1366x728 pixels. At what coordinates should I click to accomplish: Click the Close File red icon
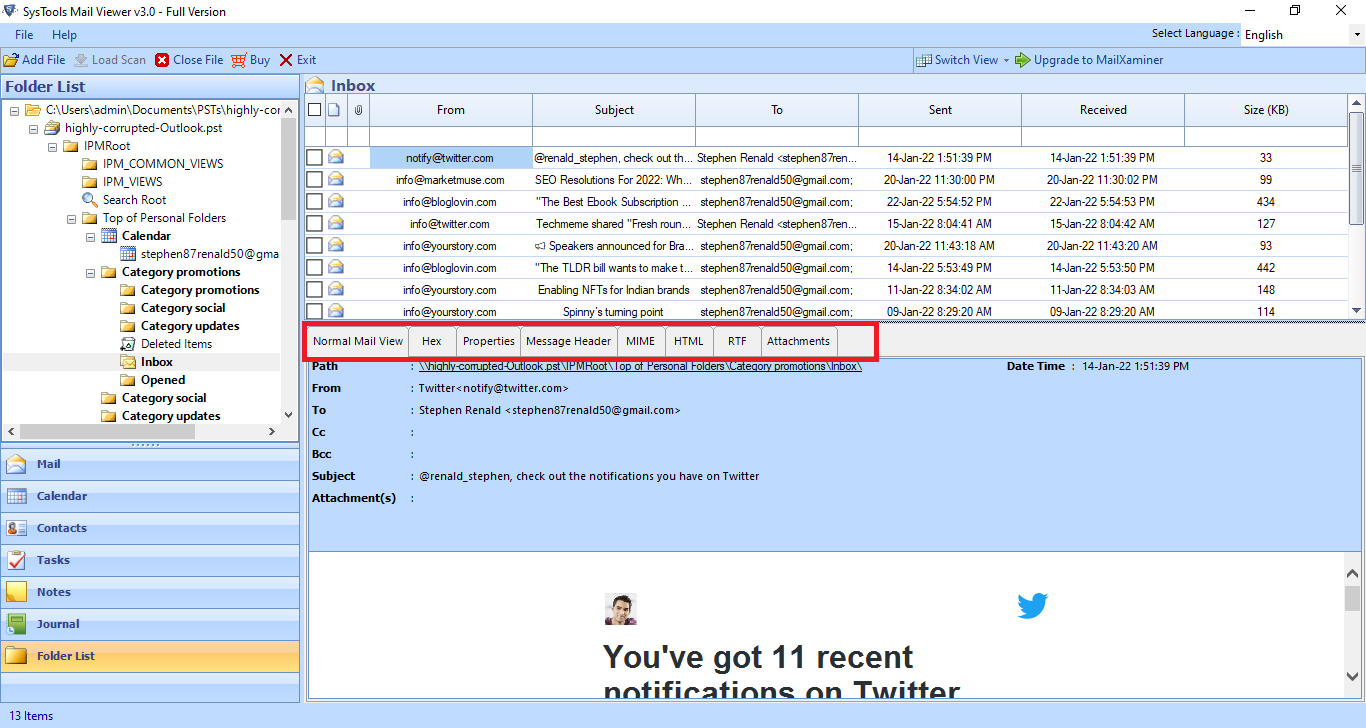click(162, 60)
